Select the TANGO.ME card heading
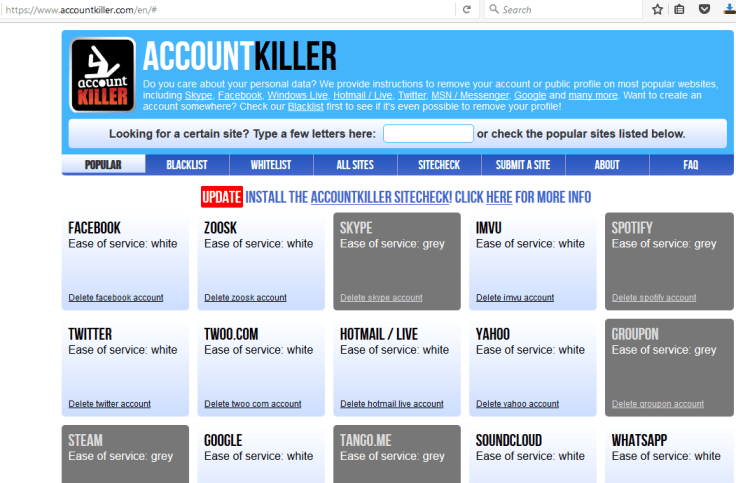The width and height of the screenshot is (736, 483). (x=366, y=440)
